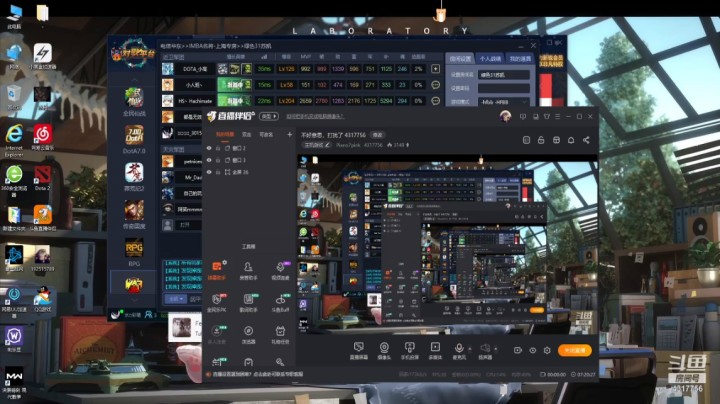Open chat bubble on HS- Hachimate row
Screen dimensions: 720x404
coord(435,101)
